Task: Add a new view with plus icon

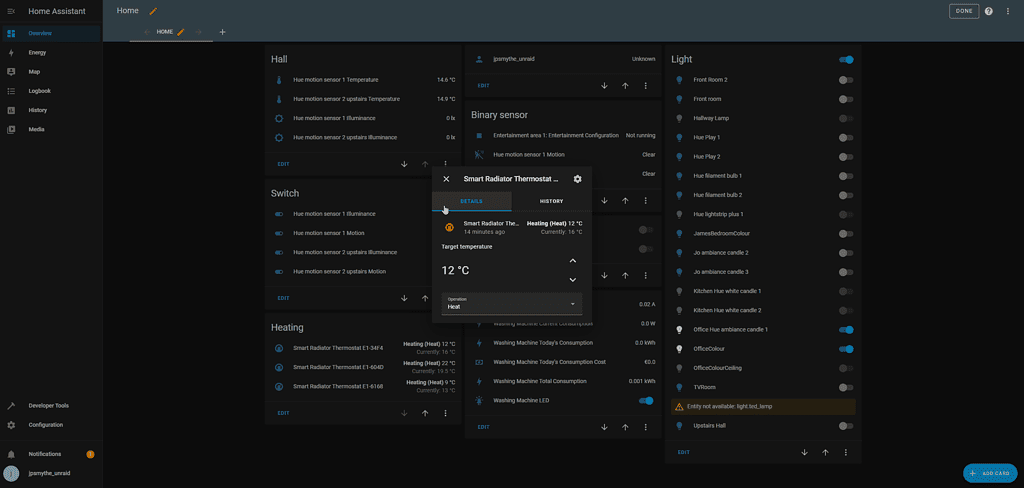Action: pos(222,32)
